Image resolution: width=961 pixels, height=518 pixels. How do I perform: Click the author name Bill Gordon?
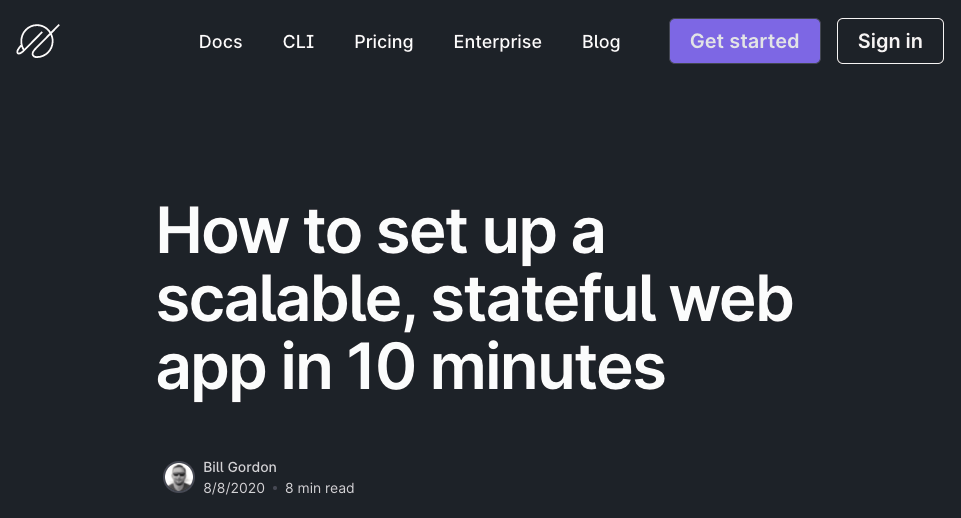[240, 467]
